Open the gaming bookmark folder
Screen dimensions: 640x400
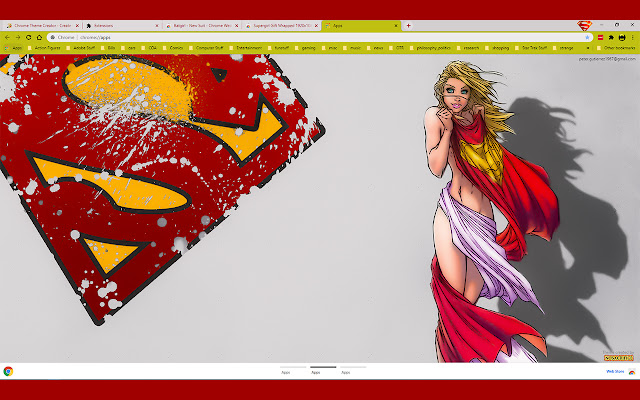click(306, 48)
